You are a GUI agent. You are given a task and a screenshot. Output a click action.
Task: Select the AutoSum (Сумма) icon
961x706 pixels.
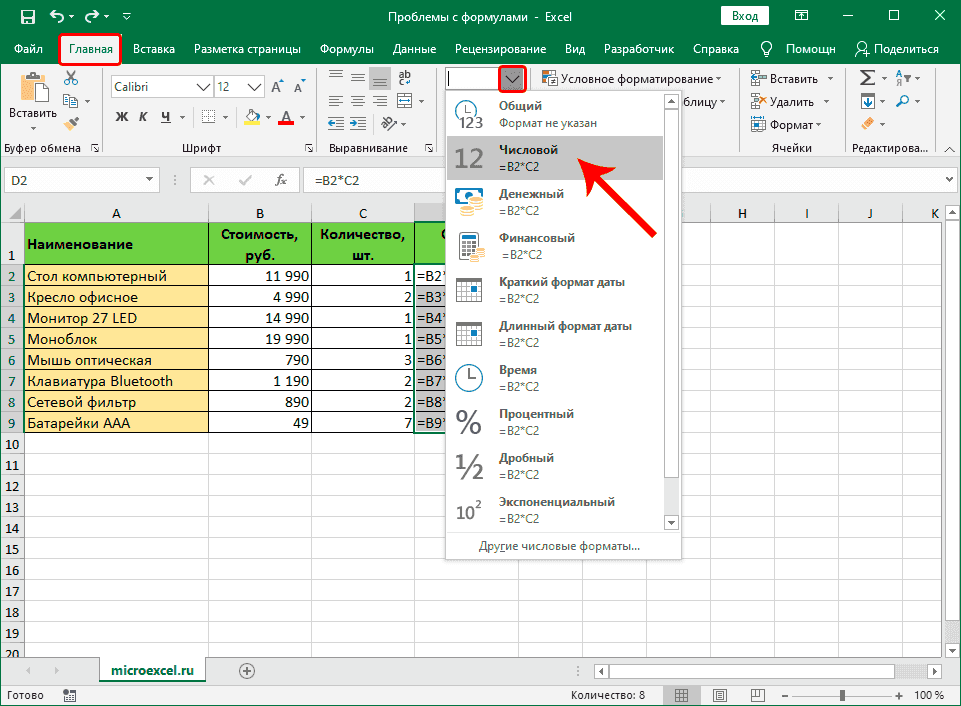[x=869, y=78]
